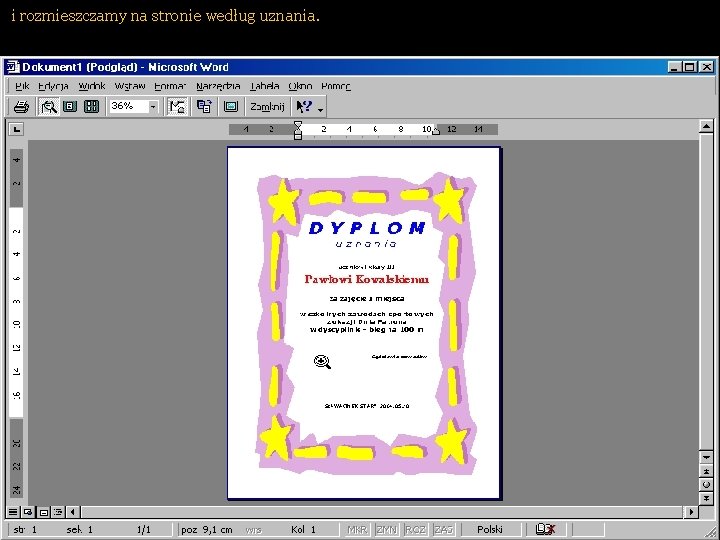This screenshot has width=720, height=540.
Task: Click the Shrink to Fit icon
Action: [x=203, y=107]
